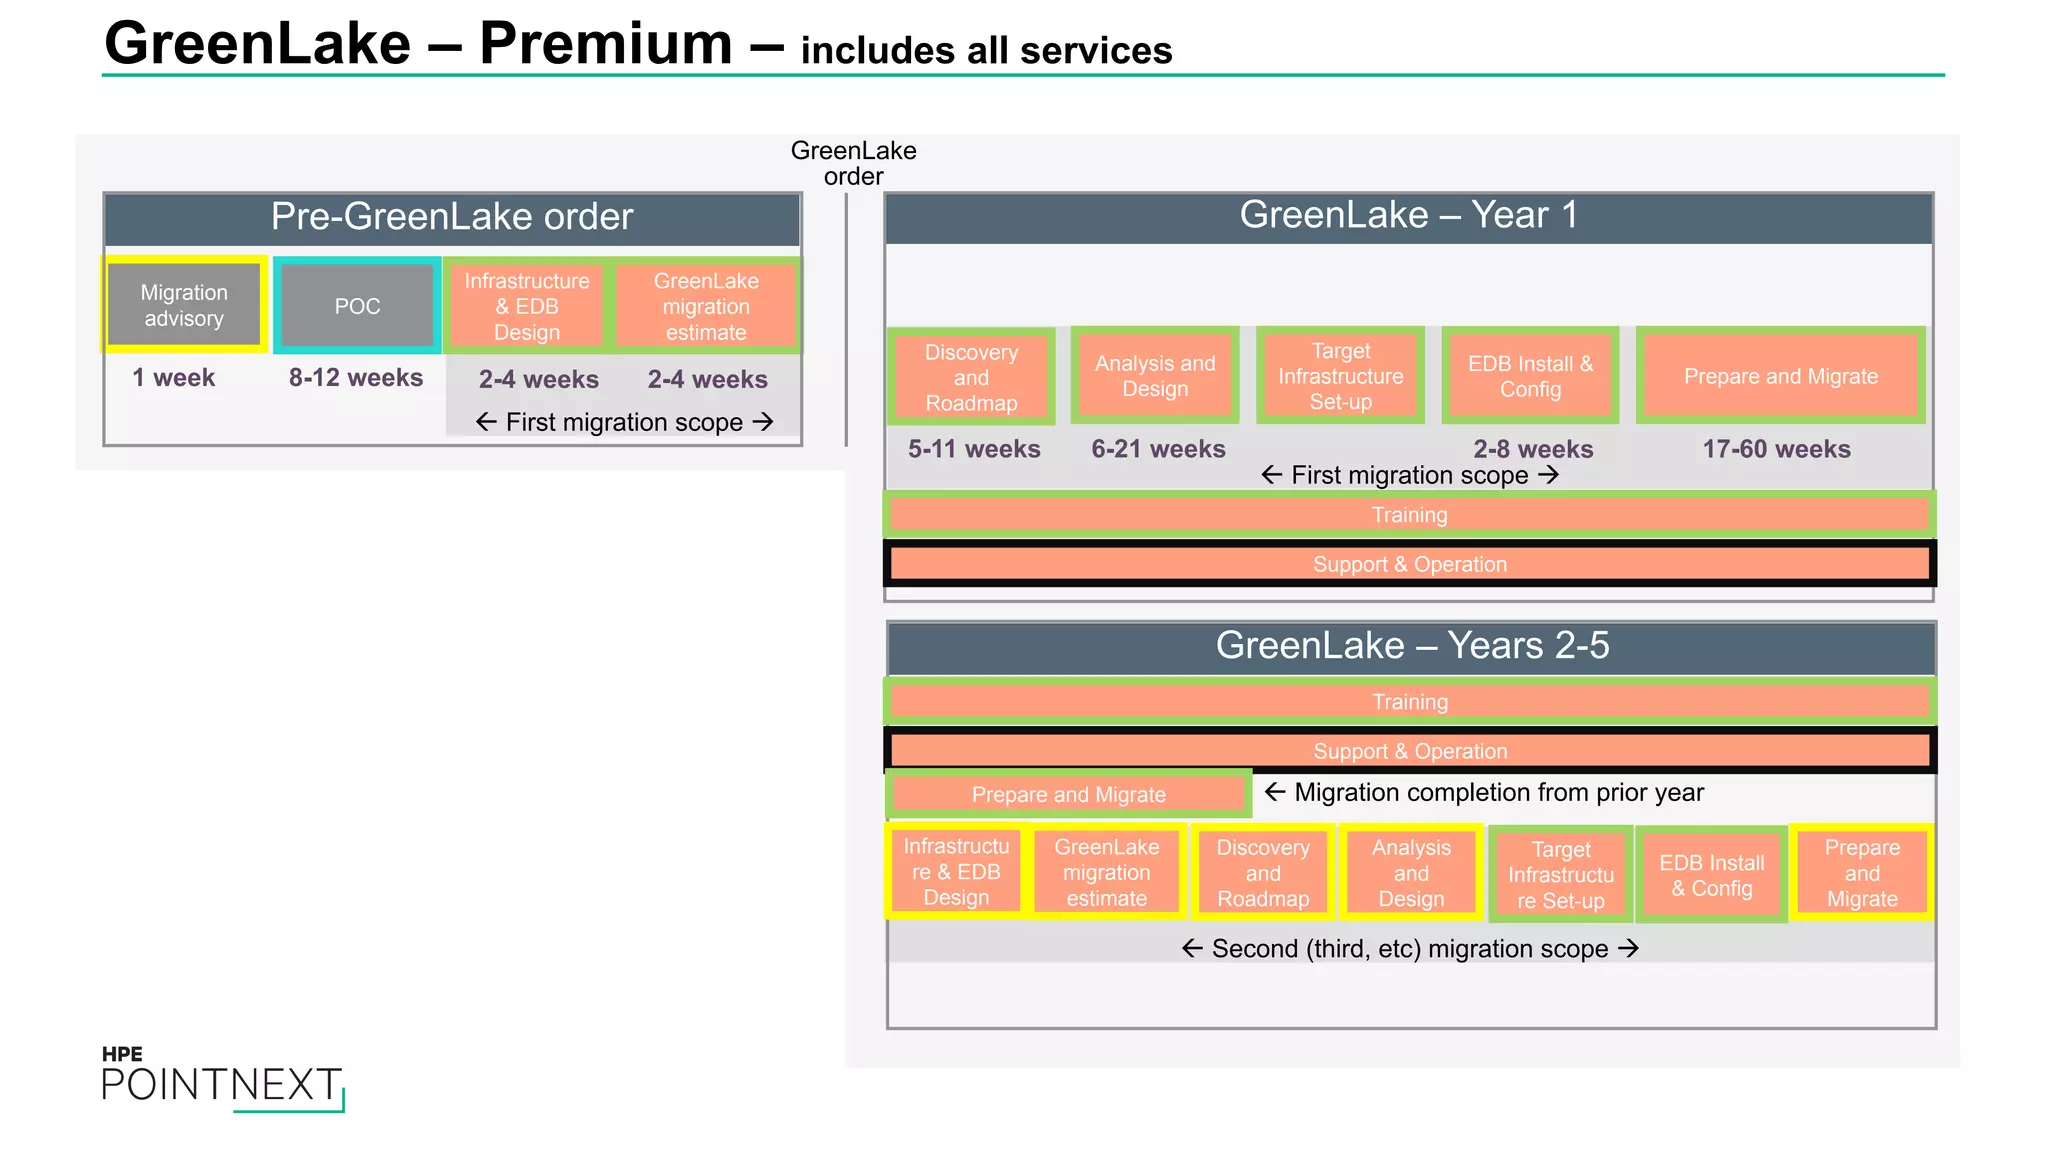The height and width of the screenshot is (1152, 2048).
Task: Select the Year 1 Target Infrastructure Set-up box
Action: coord(1340,376)
